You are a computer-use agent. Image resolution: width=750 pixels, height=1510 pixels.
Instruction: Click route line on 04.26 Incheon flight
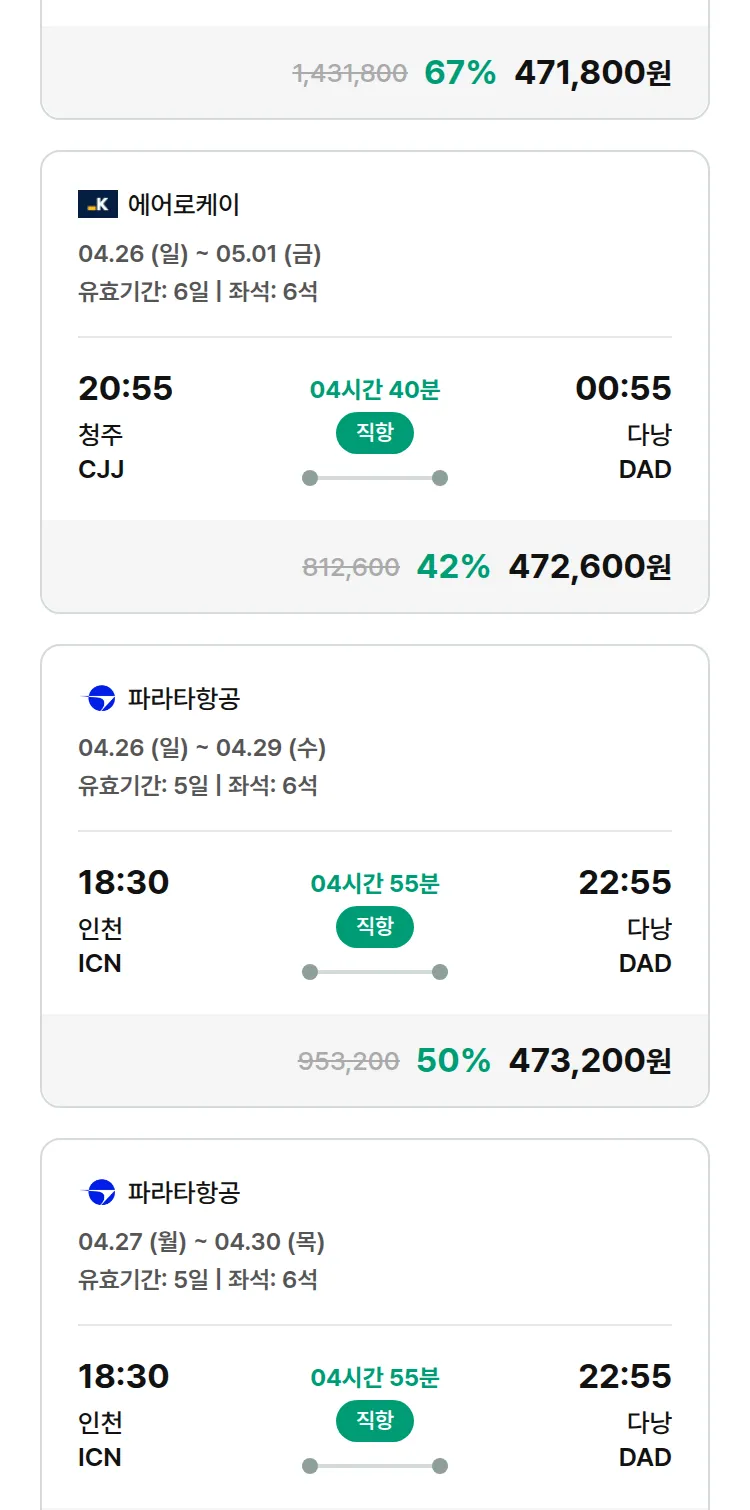[x=374, y=972]
